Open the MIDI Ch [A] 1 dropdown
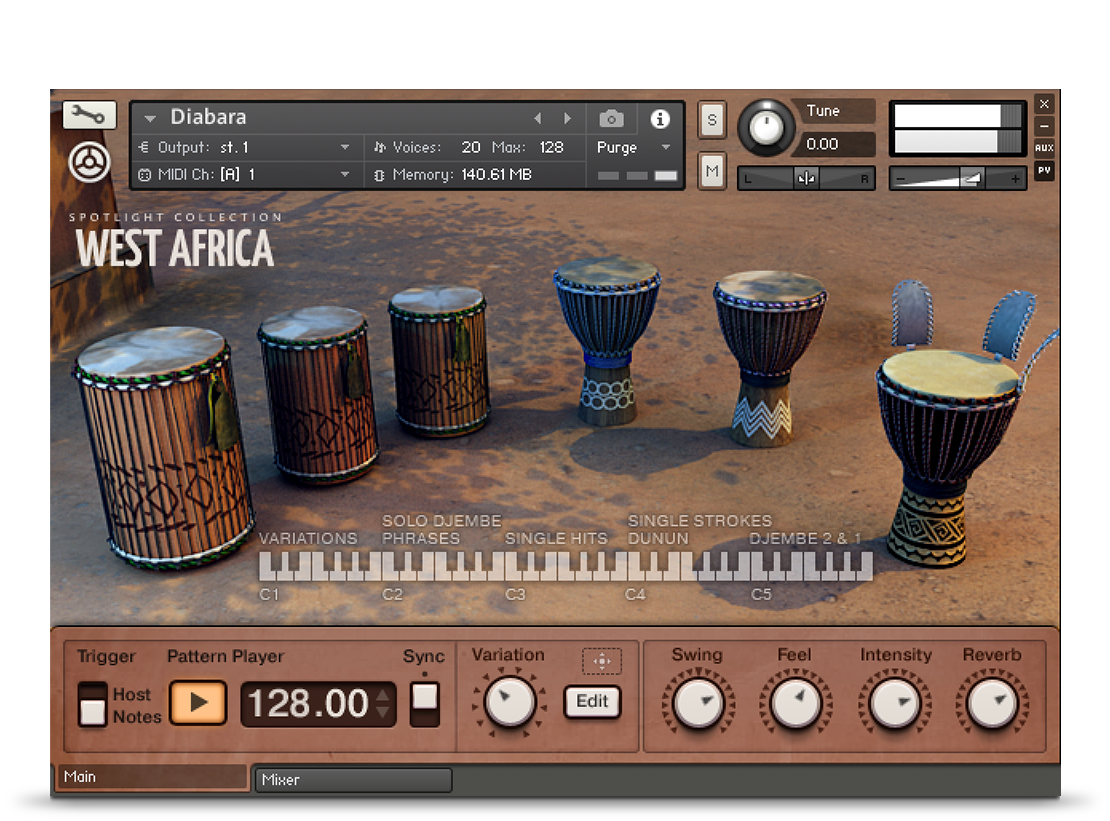The height and width of the screenshot is (821, 1110). 244,174
